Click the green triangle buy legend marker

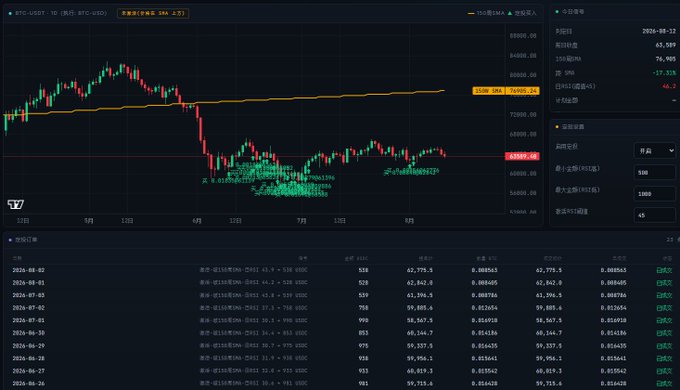point(510,13)
